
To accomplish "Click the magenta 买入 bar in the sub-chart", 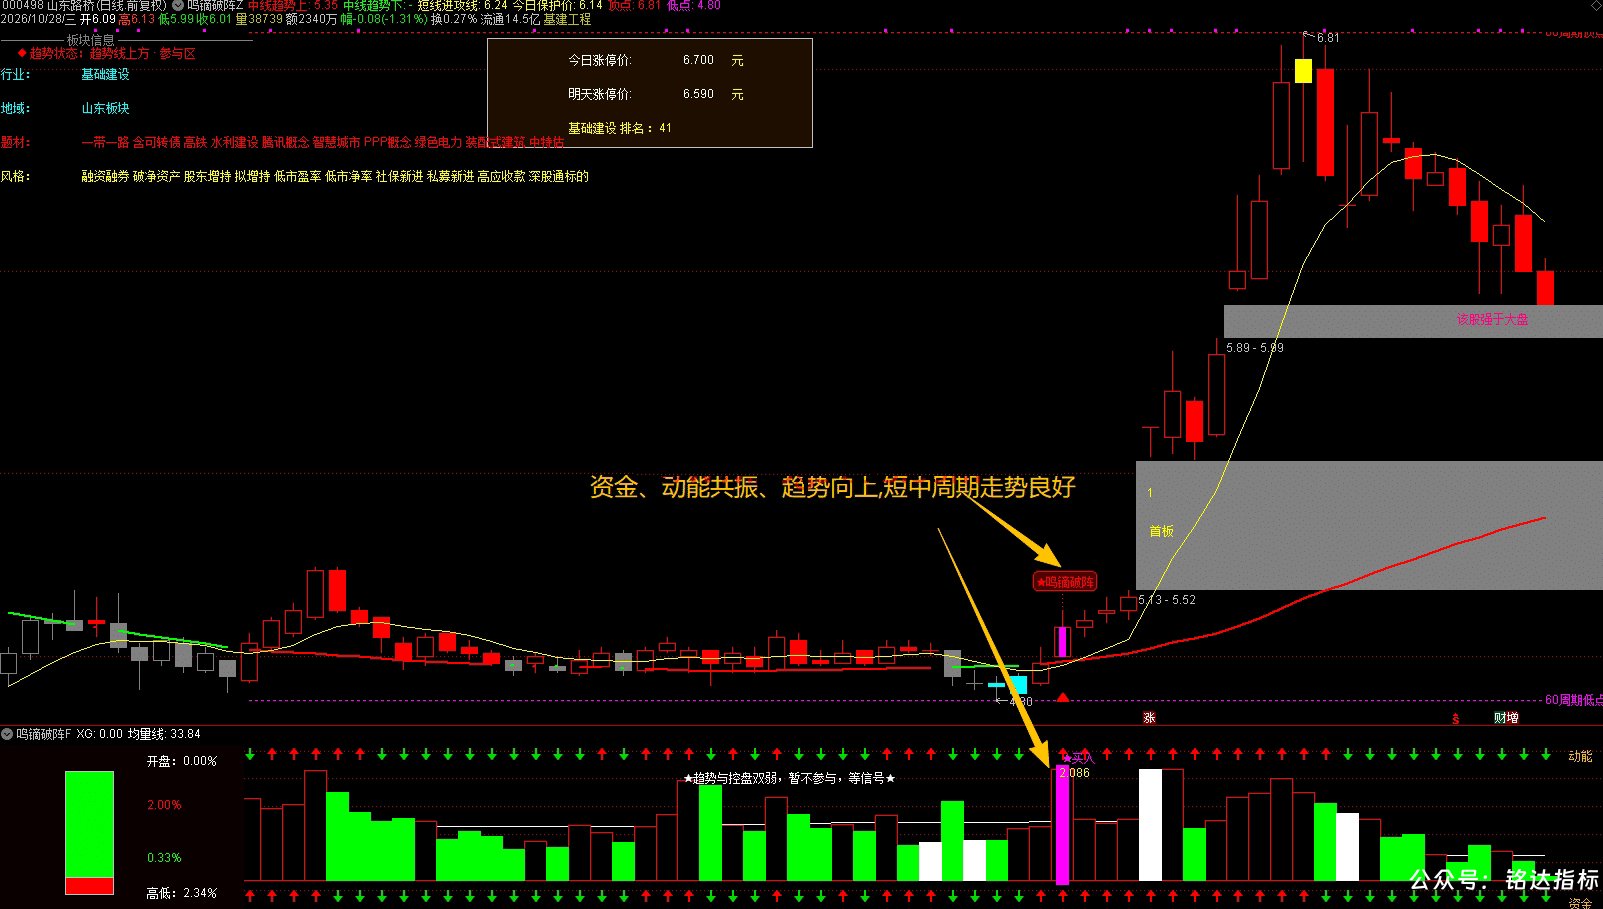I will [1062, 825].
